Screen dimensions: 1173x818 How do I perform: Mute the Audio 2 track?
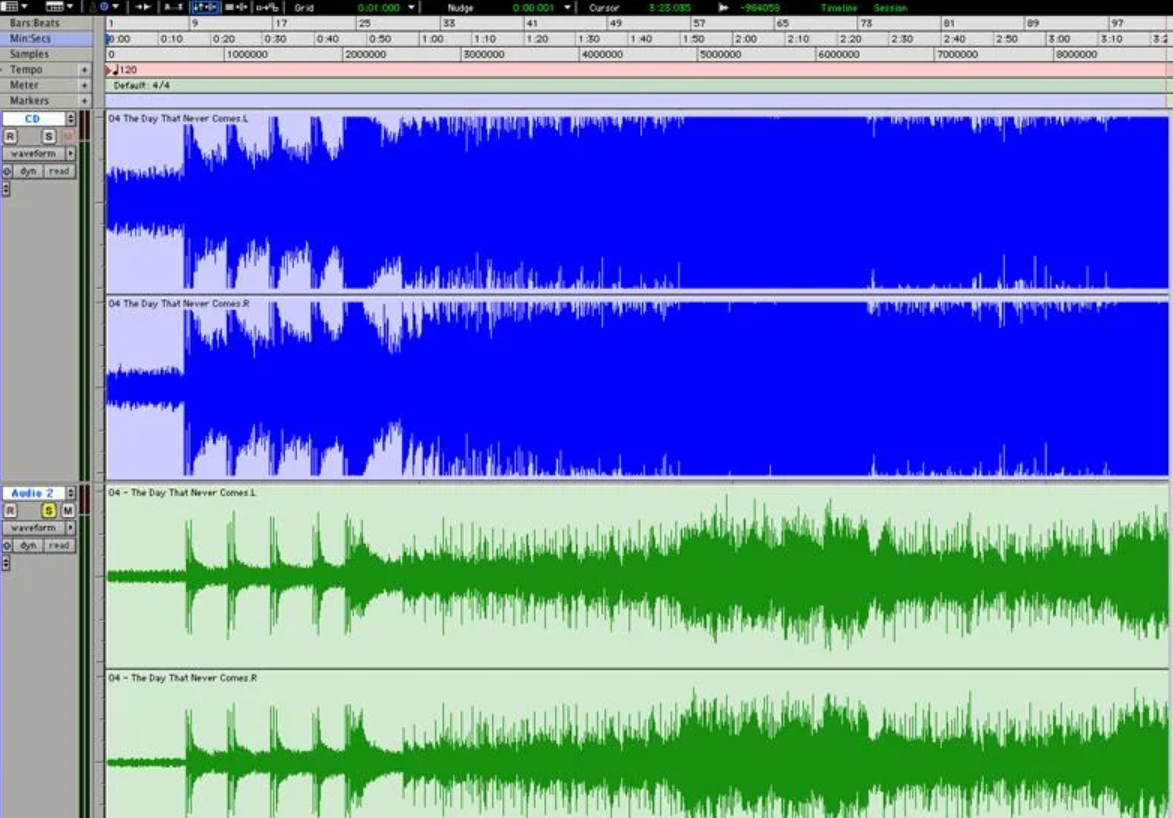point(67,511)
